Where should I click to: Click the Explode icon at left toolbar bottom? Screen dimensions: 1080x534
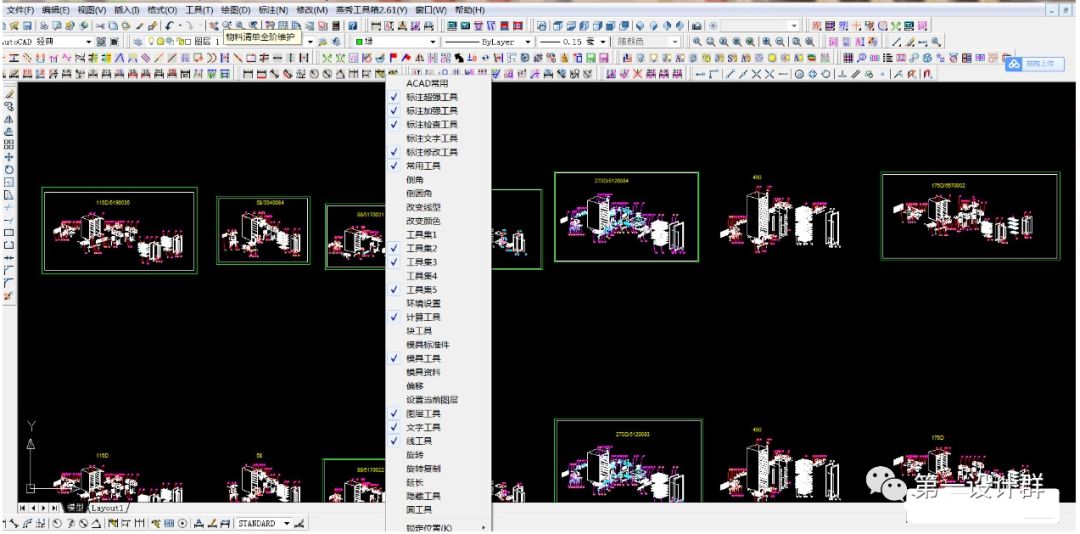9,295
